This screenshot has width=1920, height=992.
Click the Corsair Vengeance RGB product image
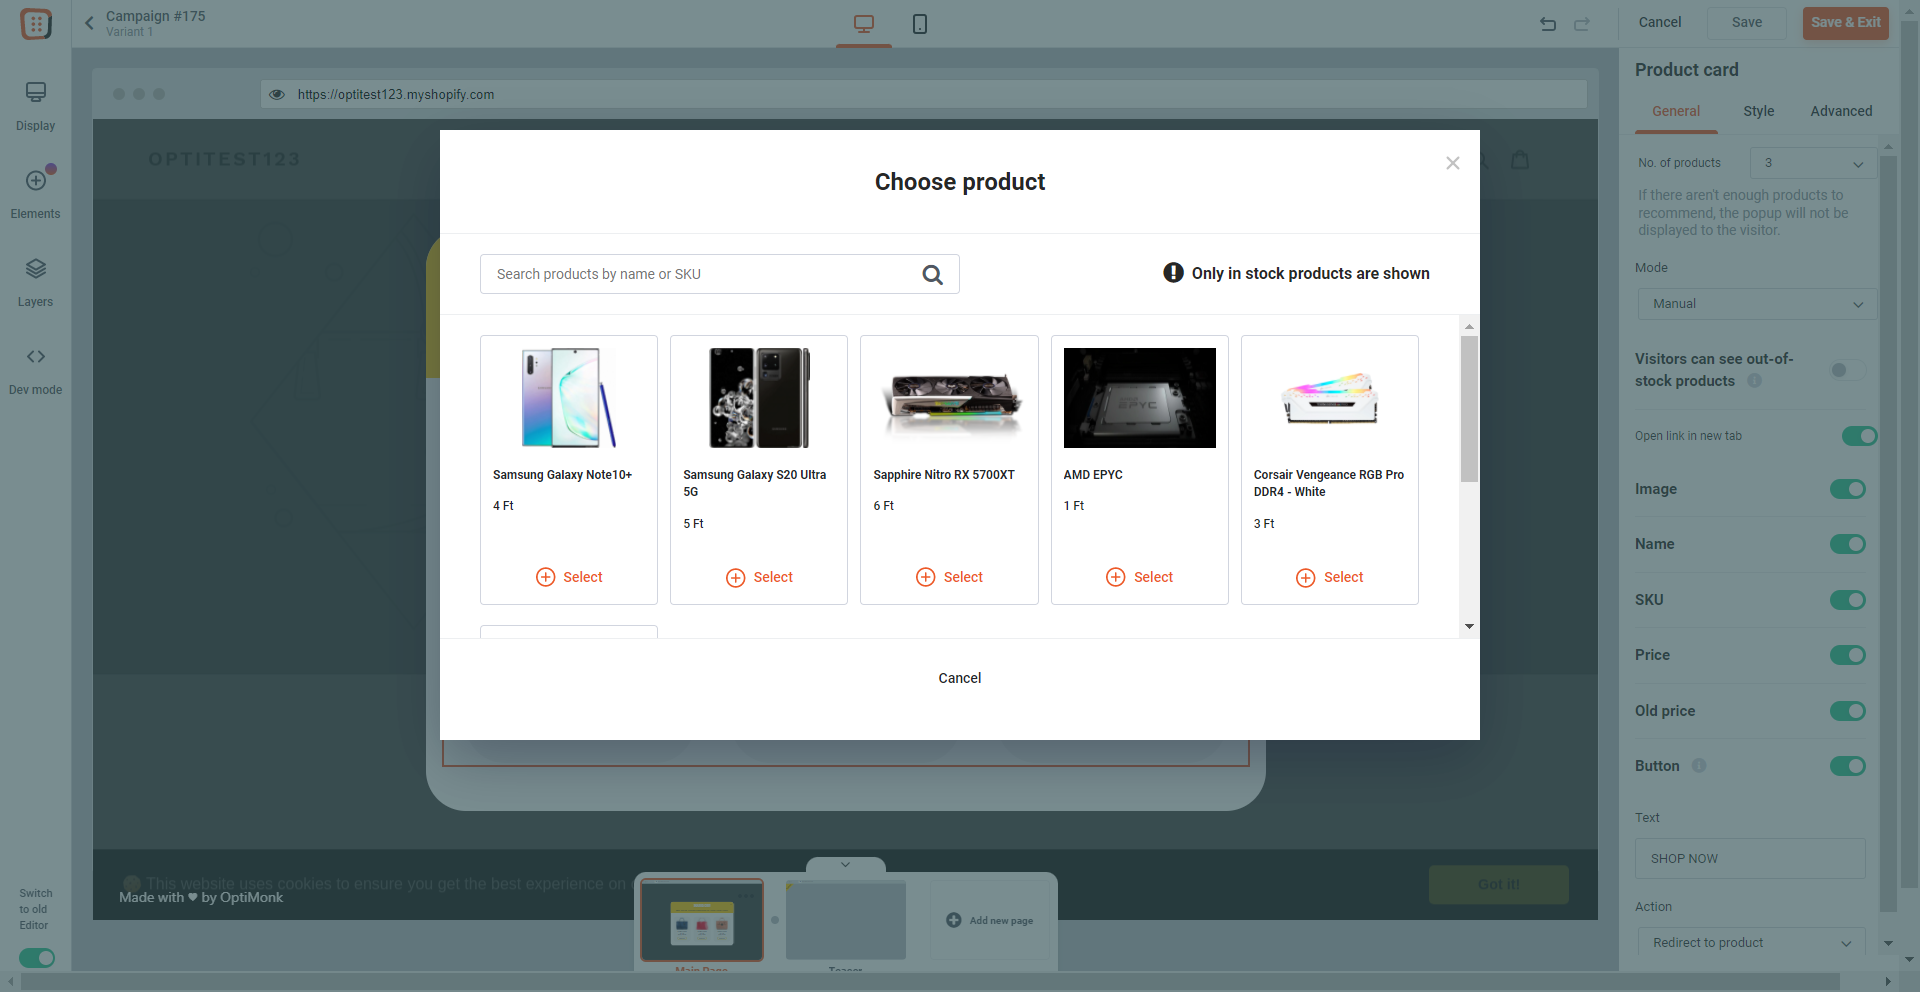point(1330,398)
